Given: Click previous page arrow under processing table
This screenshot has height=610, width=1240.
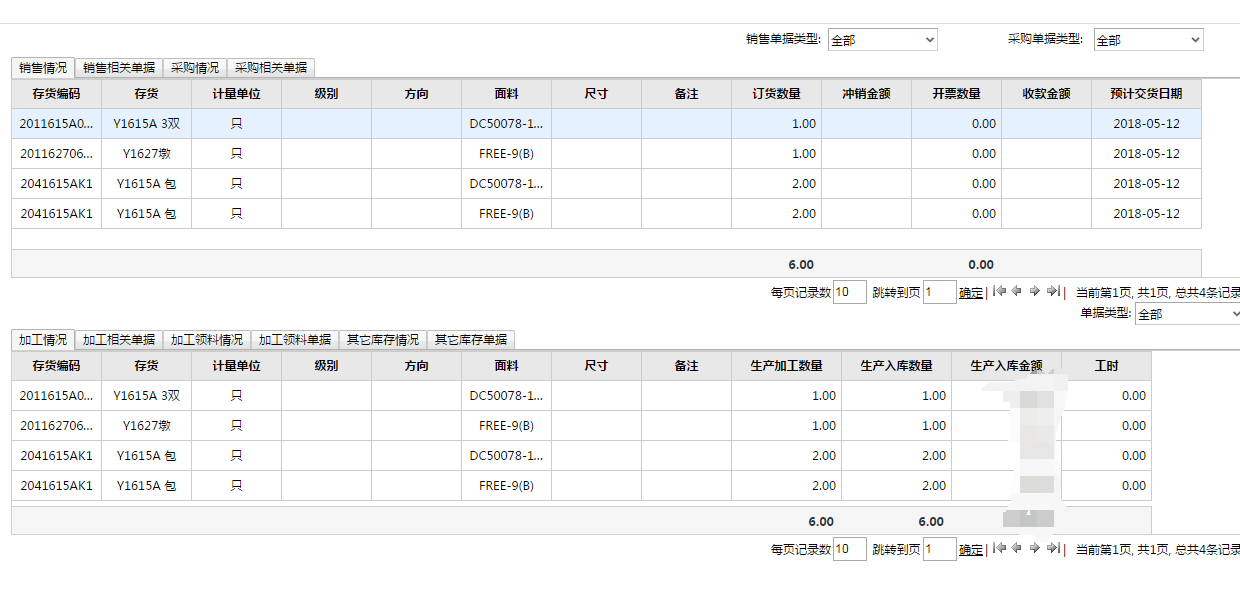Looking at the screenshot, I should tap(1017, 548).
